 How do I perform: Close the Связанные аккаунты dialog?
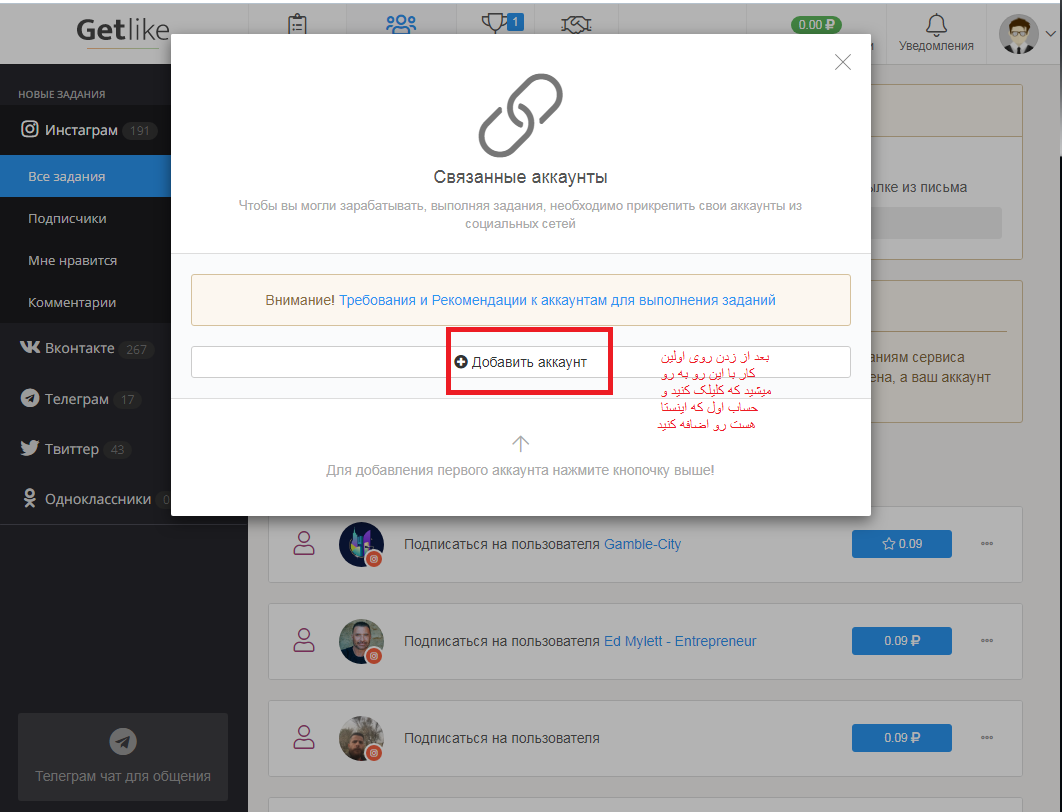click(843, 62)
